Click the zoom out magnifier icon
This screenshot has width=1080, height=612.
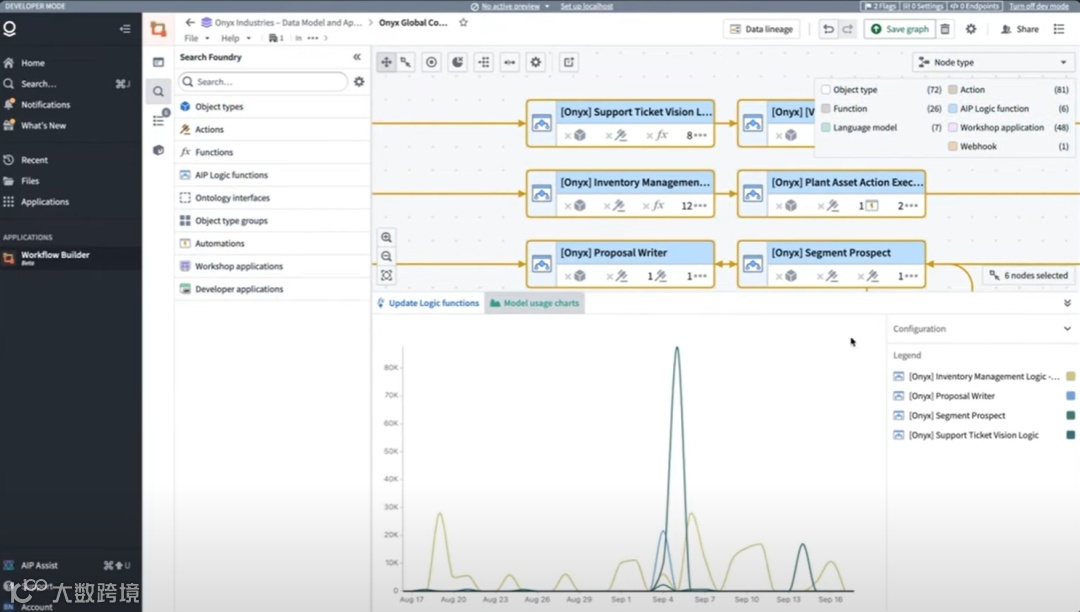point(386,256)
